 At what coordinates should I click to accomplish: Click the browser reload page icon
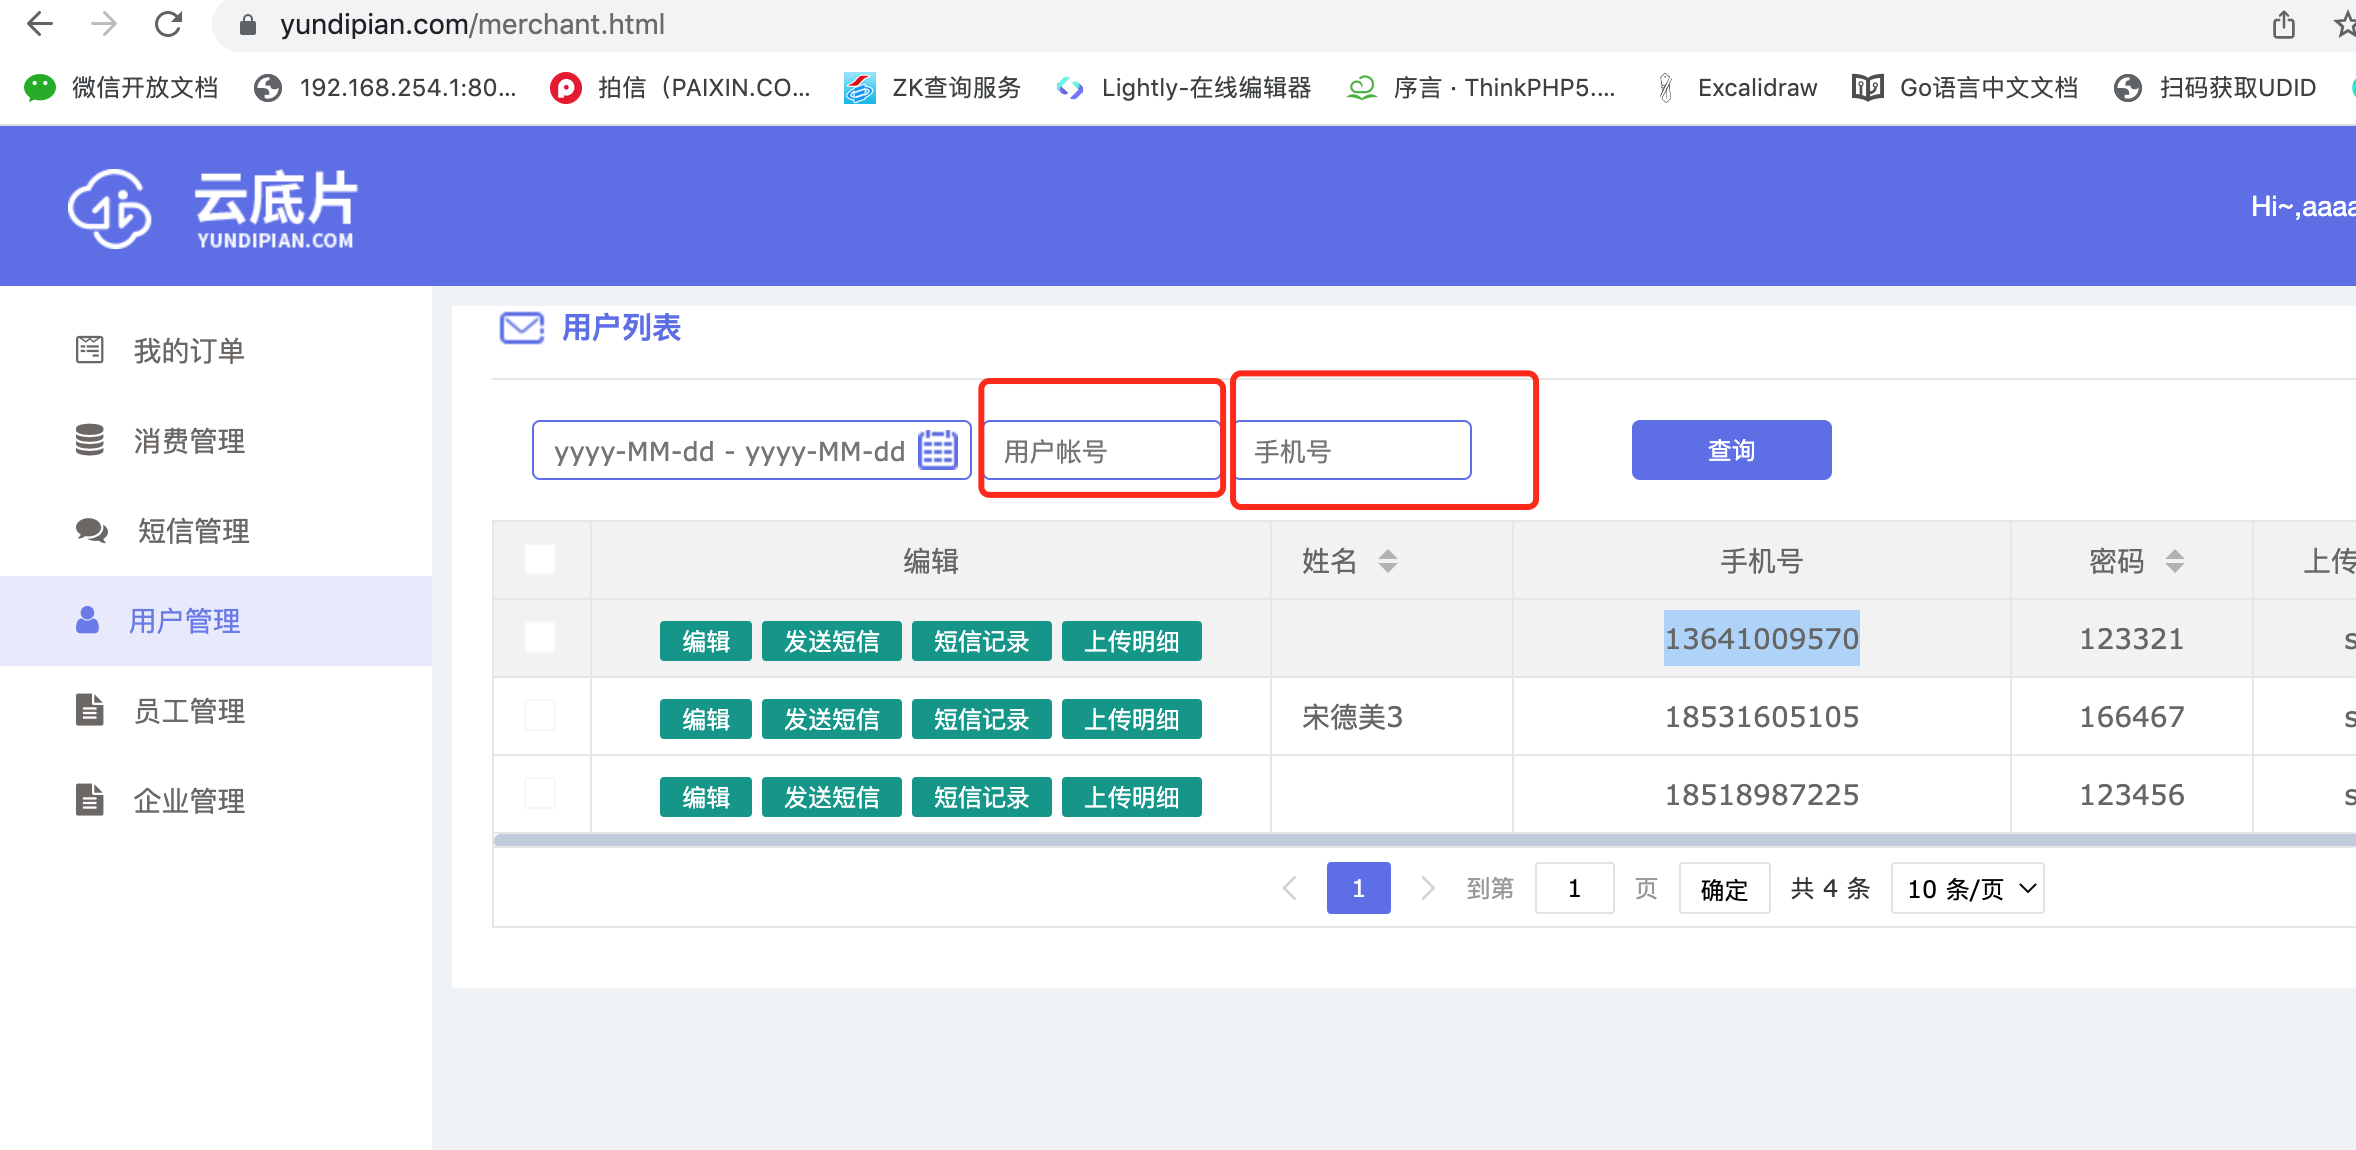click(x=168, y=24)
